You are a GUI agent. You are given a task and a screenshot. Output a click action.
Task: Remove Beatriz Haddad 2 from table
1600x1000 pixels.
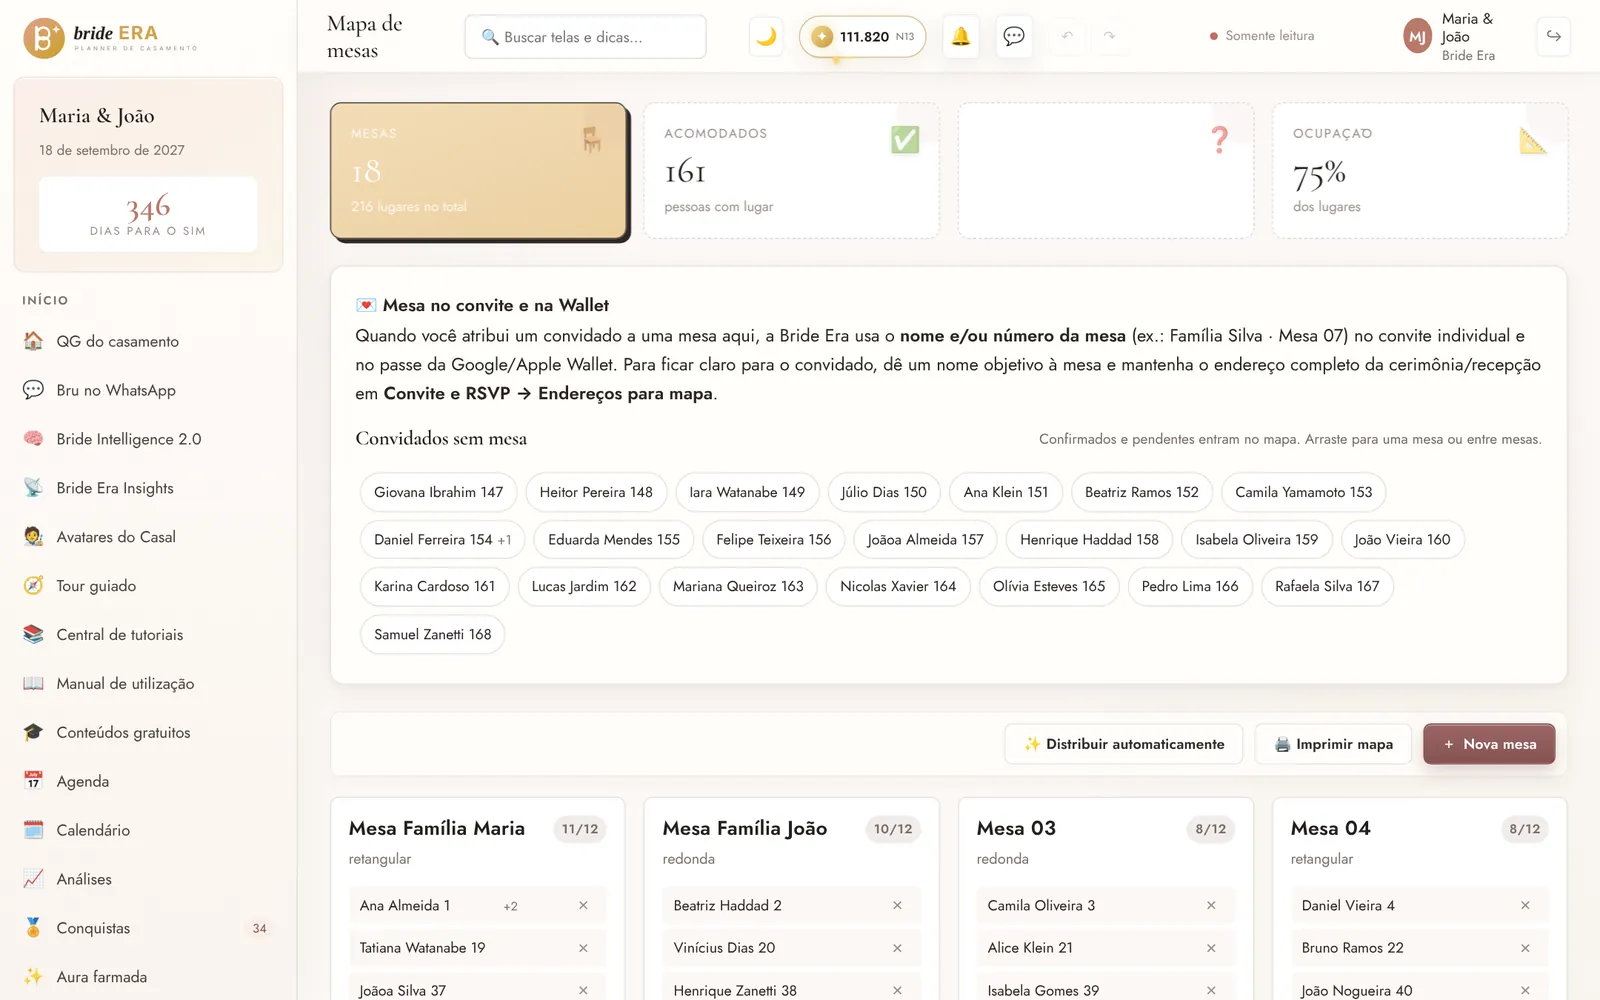(897, 905)
